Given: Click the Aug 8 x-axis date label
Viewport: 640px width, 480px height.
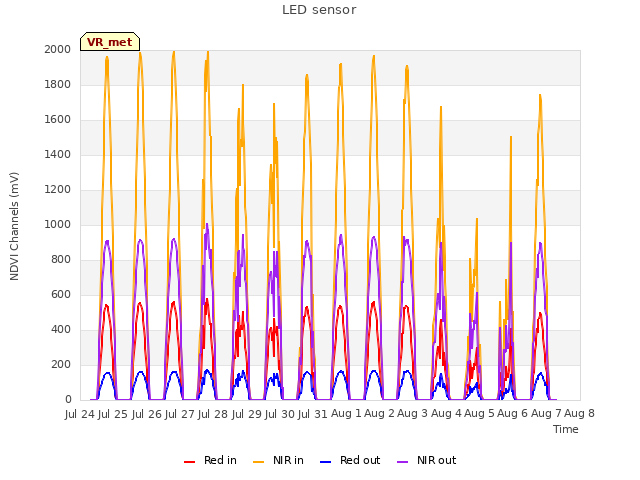Looking at the screenshot, I should click(x=580, y=414).
